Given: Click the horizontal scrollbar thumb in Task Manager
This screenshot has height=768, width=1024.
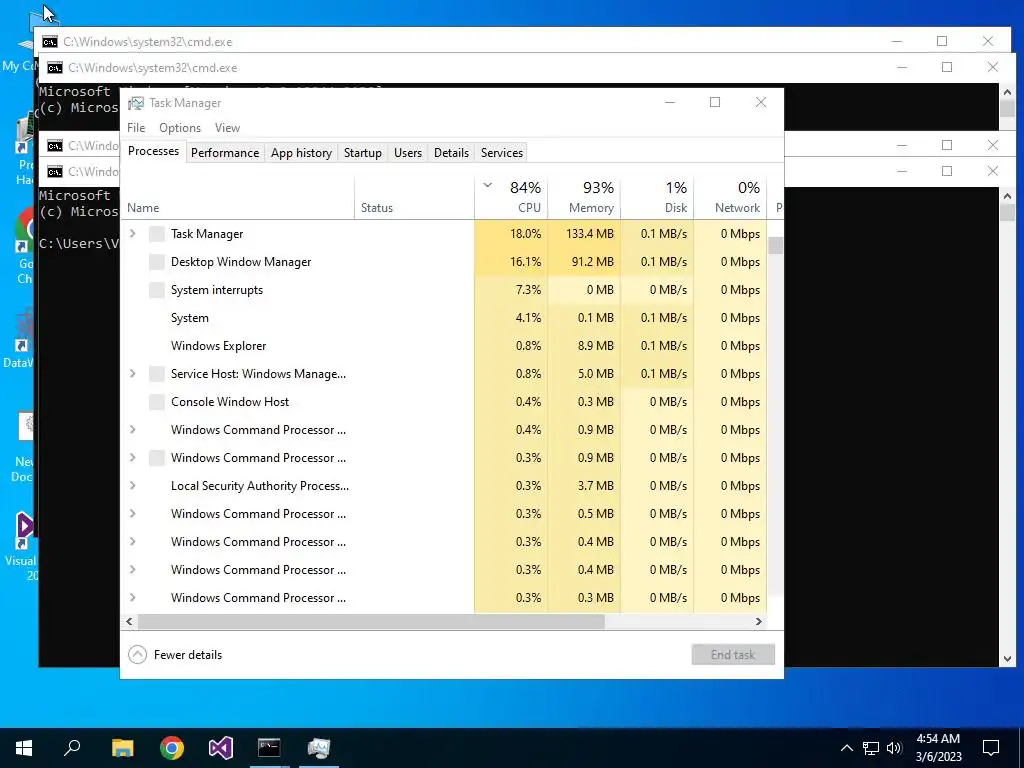Looking at the screenshot, I should [x=371, y=622].
